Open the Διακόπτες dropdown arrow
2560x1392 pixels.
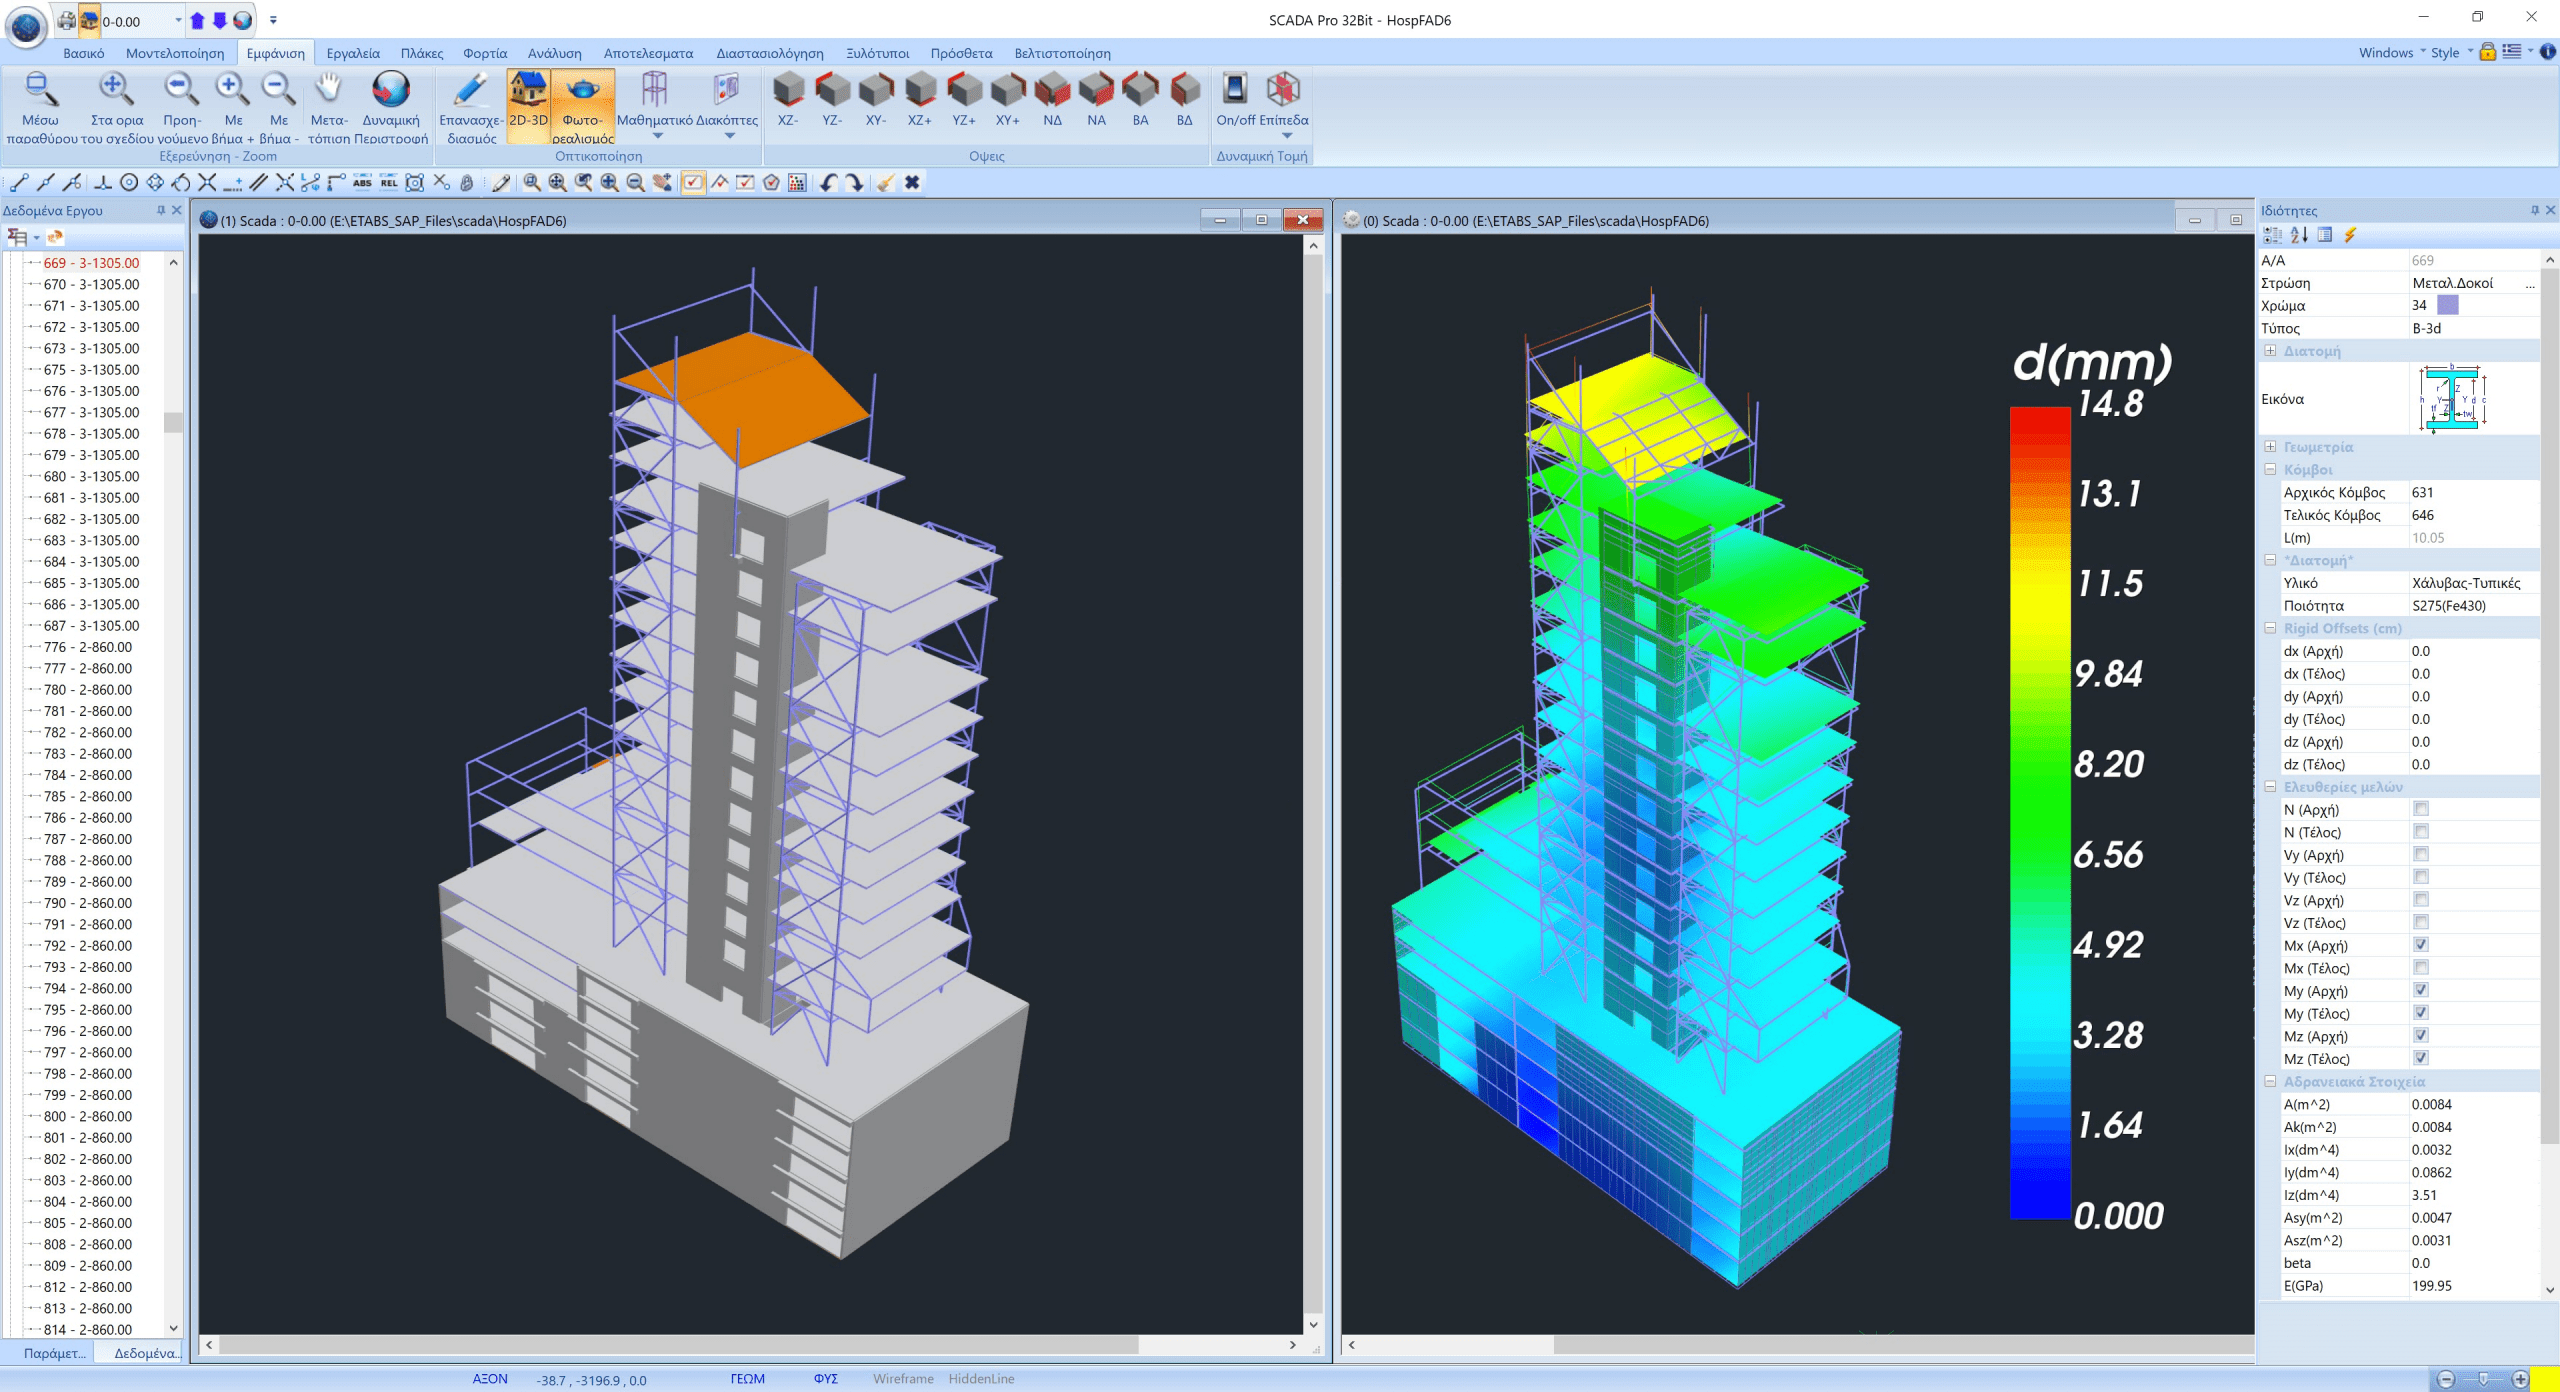click(729, 136)
